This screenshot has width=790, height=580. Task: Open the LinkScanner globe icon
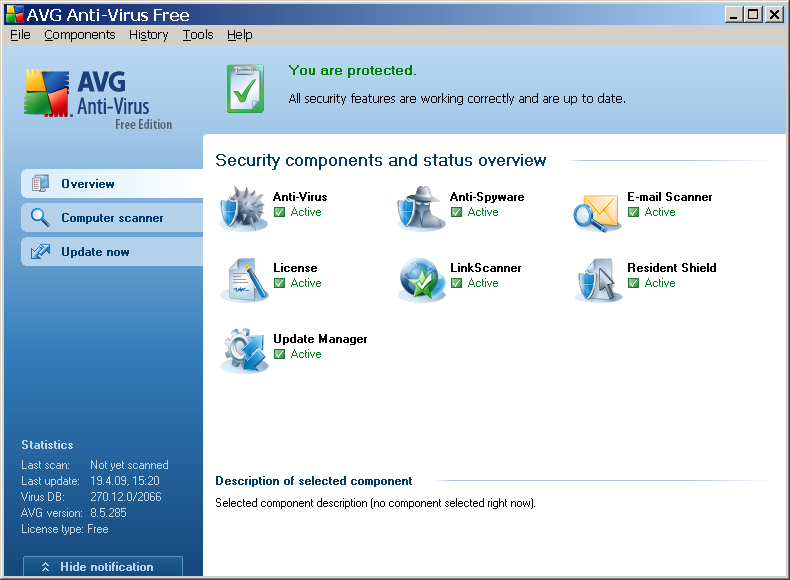pos(422,280)
